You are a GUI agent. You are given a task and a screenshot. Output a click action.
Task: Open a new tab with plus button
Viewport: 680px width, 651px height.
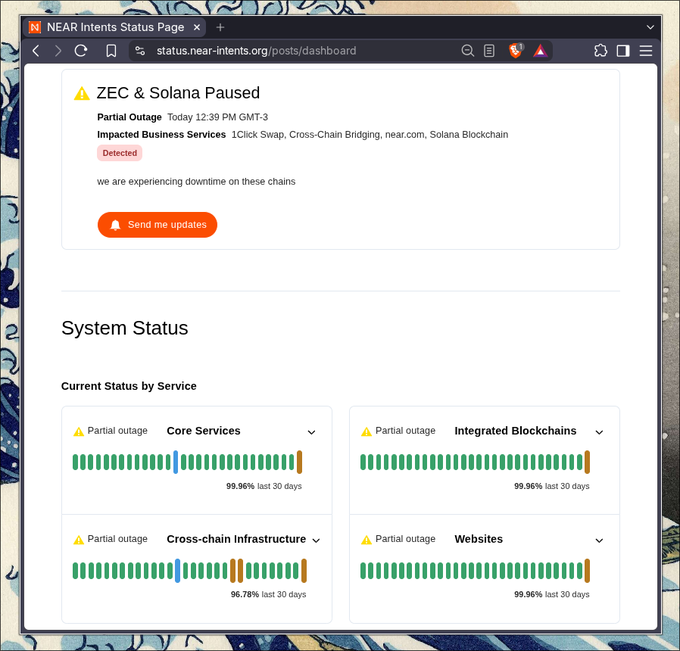click(220, 27)
